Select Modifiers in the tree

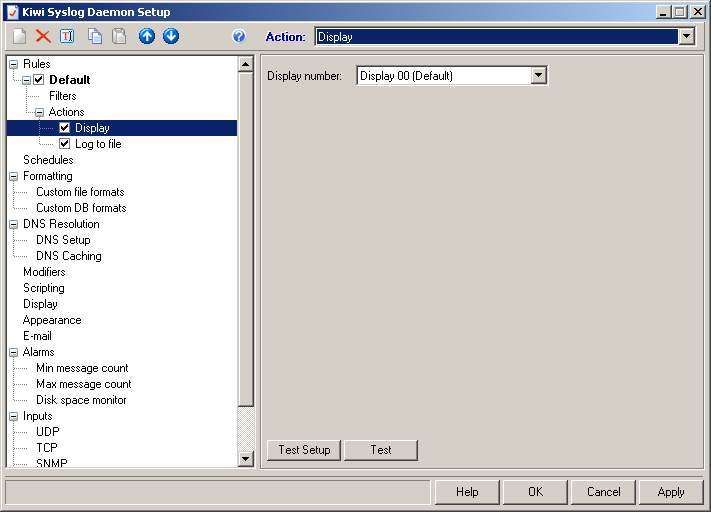[44, 272]
